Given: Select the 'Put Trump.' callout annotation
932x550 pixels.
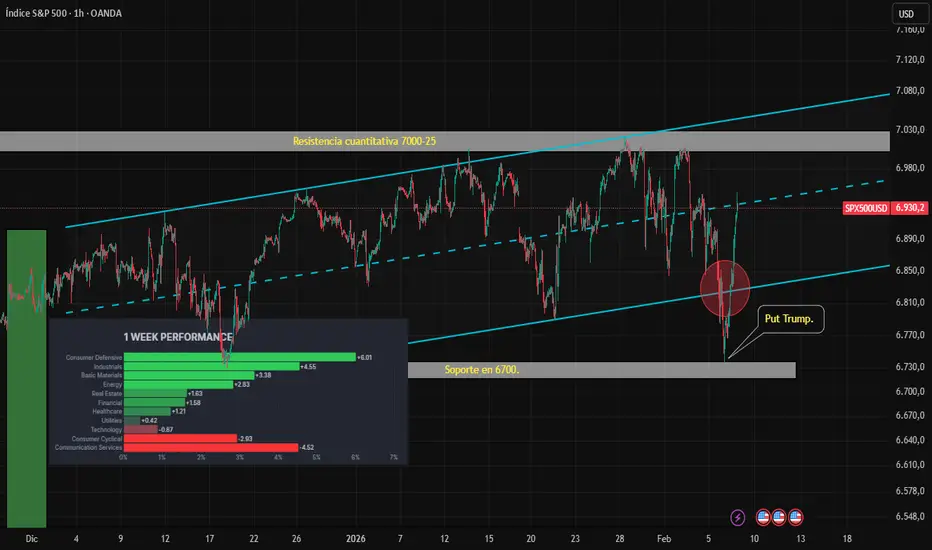Looking at the screenshot, I should tap(789, 319).
